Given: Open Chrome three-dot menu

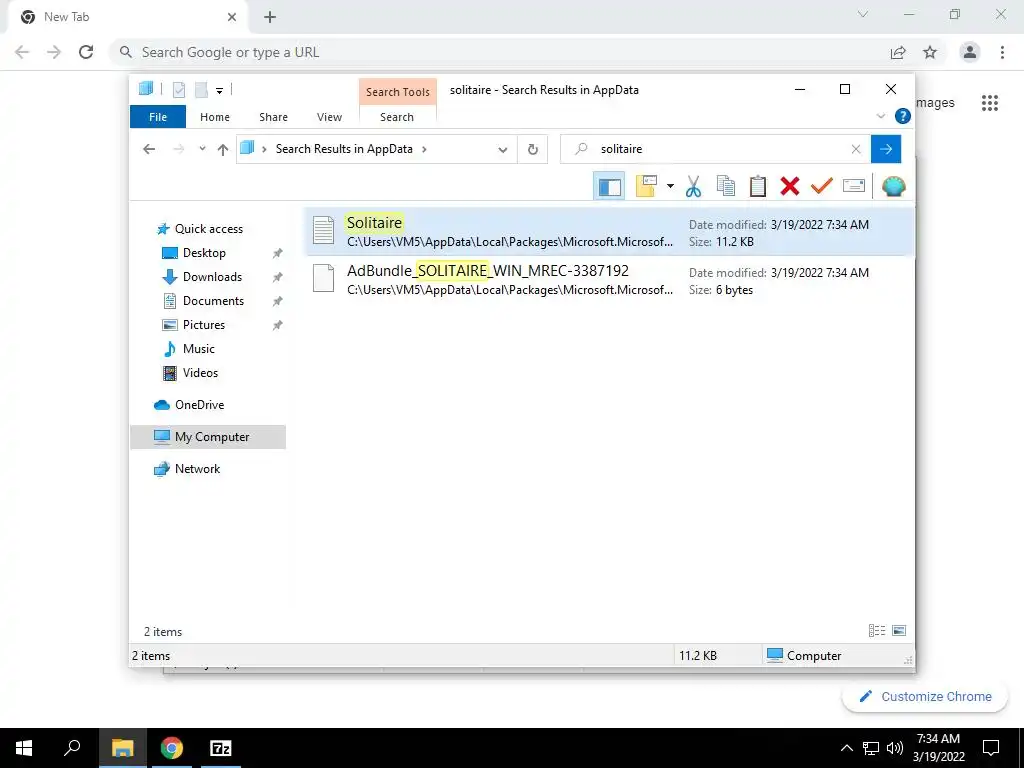Looking at the screenshot, I should pyautogui.click(x=1002, y=52).
